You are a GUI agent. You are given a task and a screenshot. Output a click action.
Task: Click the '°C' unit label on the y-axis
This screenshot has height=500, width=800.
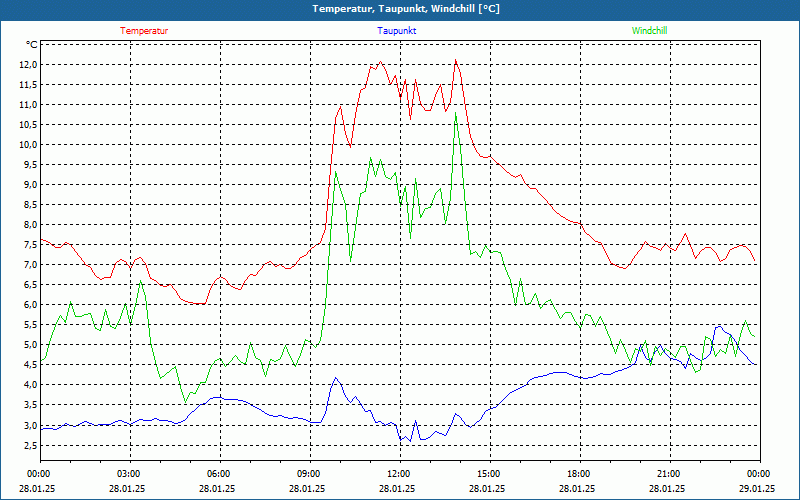click(31, 45)
